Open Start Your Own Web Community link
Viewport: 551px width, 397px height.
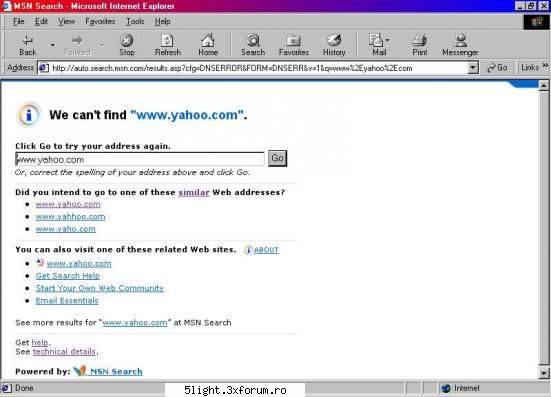(x=99, y=288)
